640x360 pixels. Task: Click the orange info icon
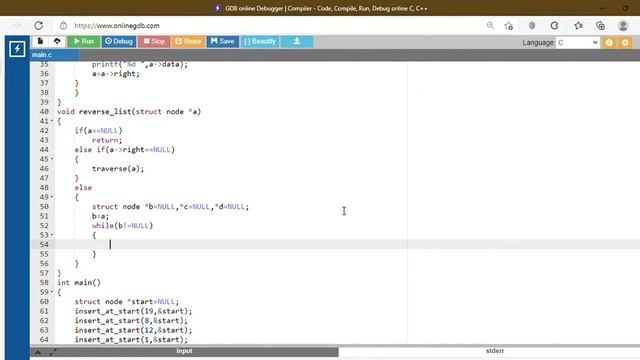(x=609, y=42)
